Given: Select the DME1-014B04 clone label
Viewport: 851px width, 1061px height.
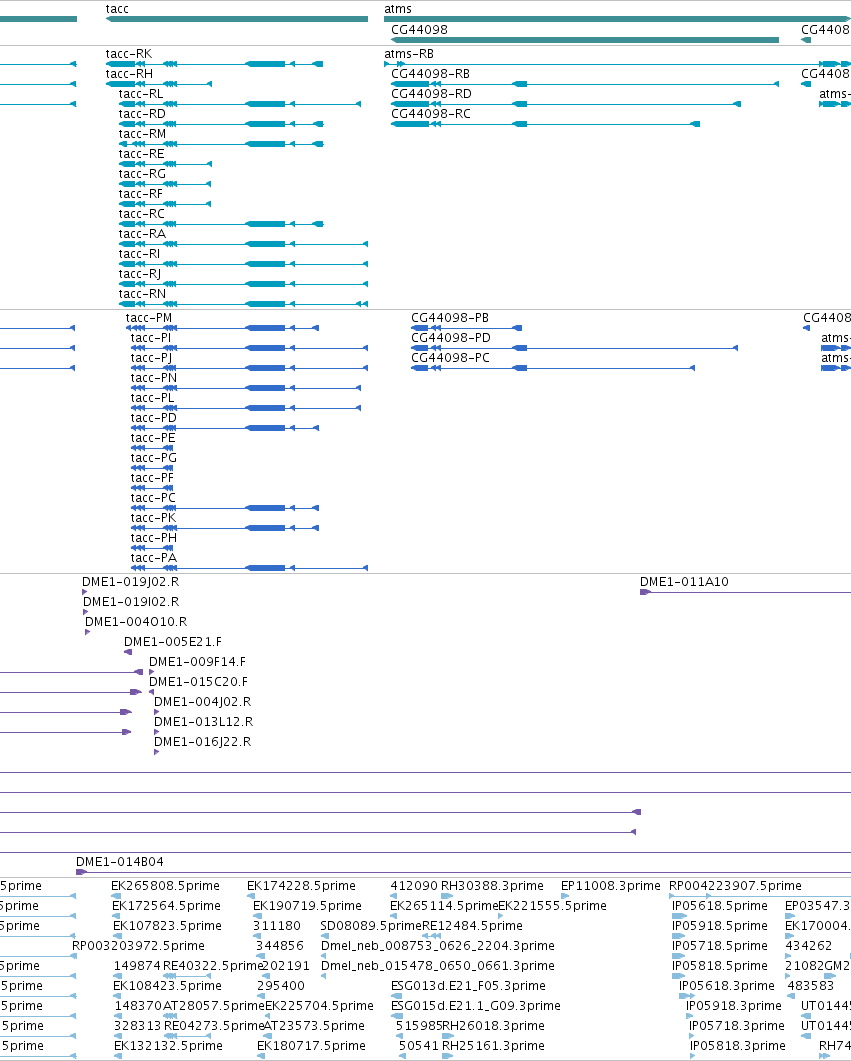Looking at the screenshot, I should [120, 862].
